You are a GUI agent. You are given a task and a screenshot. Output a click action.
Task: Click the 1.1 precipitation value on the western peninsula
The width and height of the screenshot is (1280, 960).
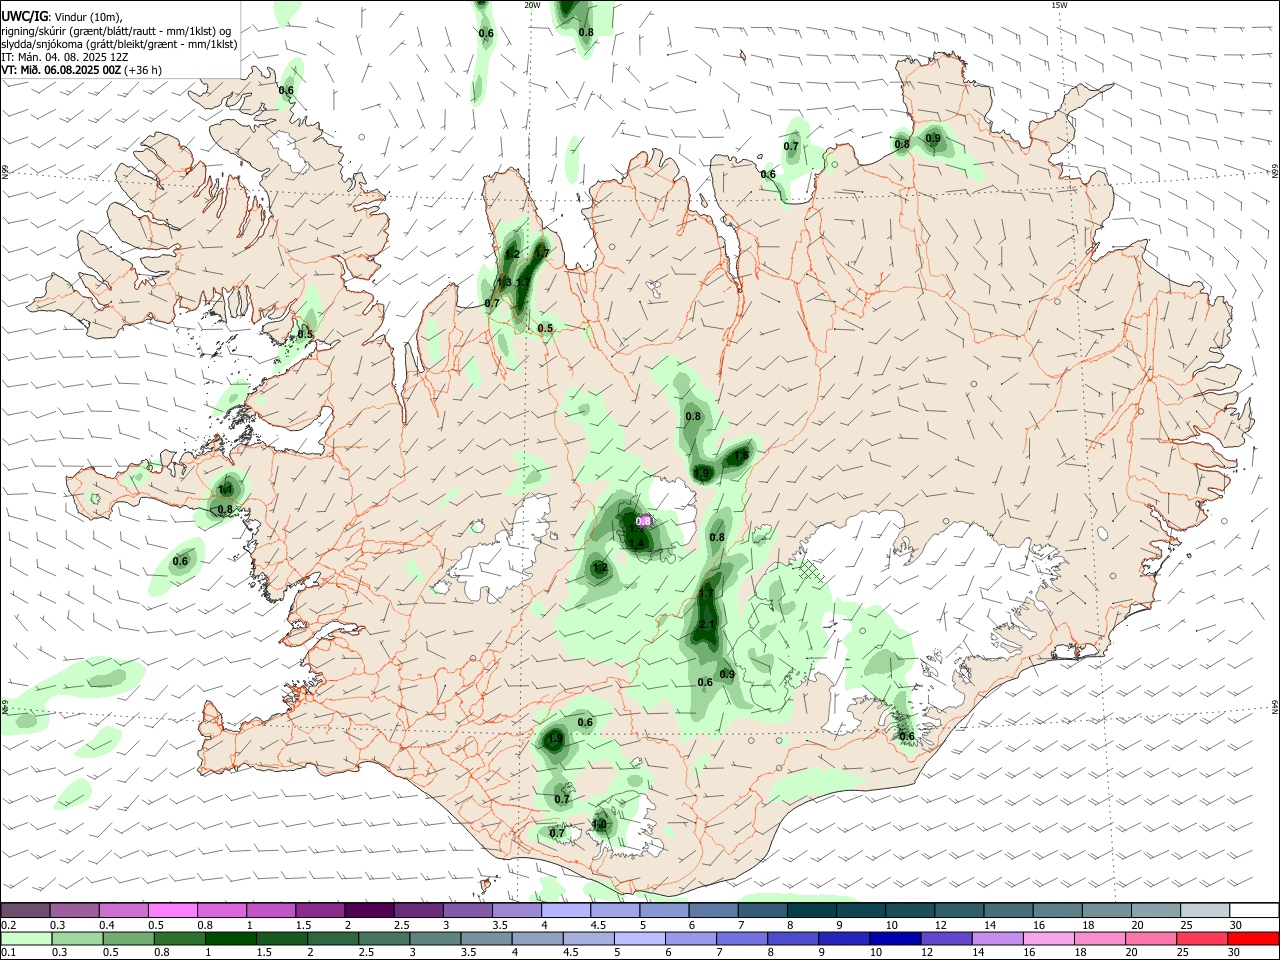(x=226, y=490)
